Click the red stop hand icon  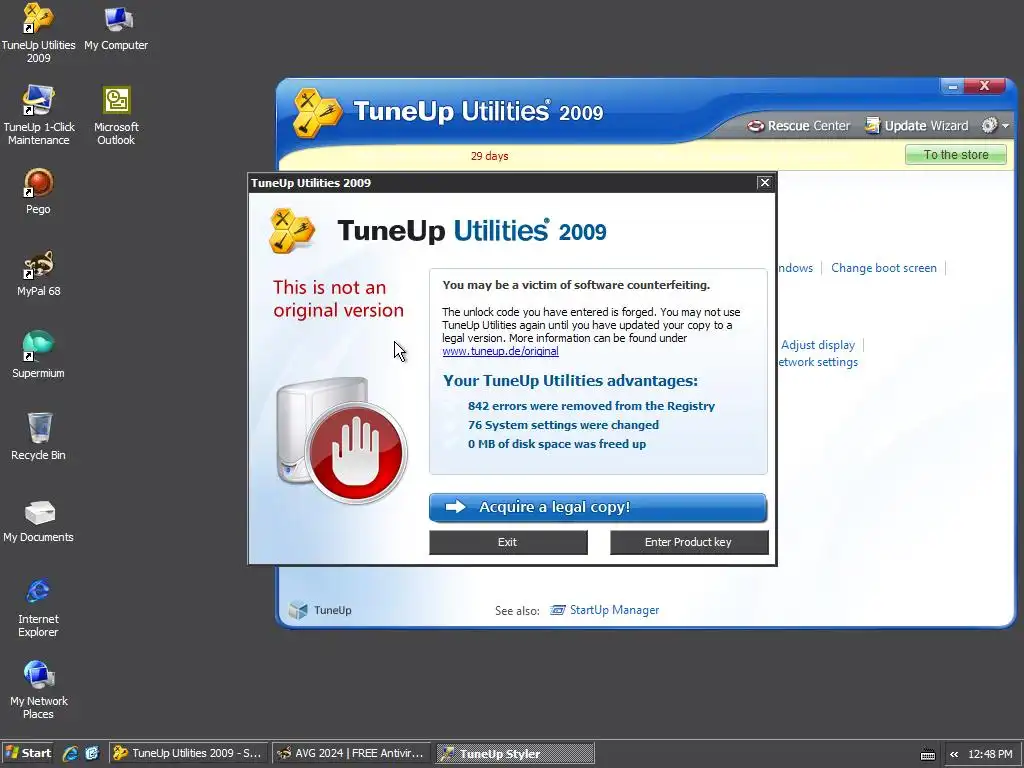356,452
